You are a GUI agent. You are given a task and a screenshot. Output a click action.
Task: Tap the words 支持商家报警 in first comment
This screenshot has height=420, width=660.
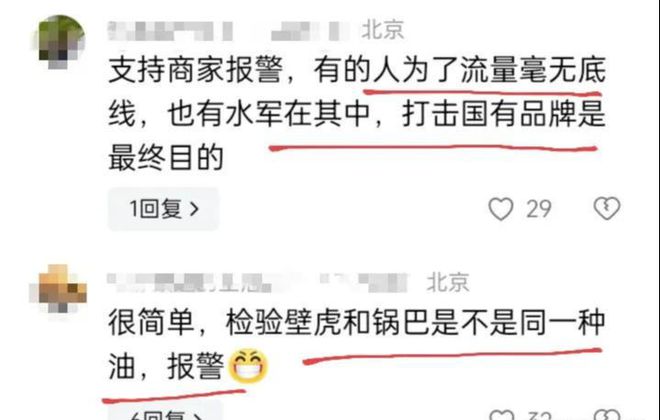coord(196,70)
